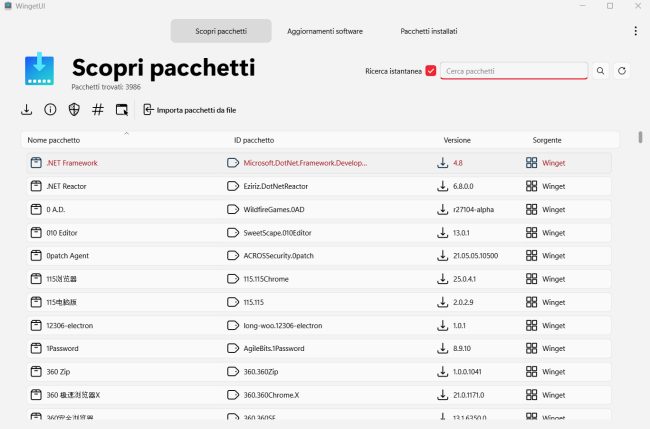Click the reload packages icon
650x429 pixels.
[x=621, y=71]
